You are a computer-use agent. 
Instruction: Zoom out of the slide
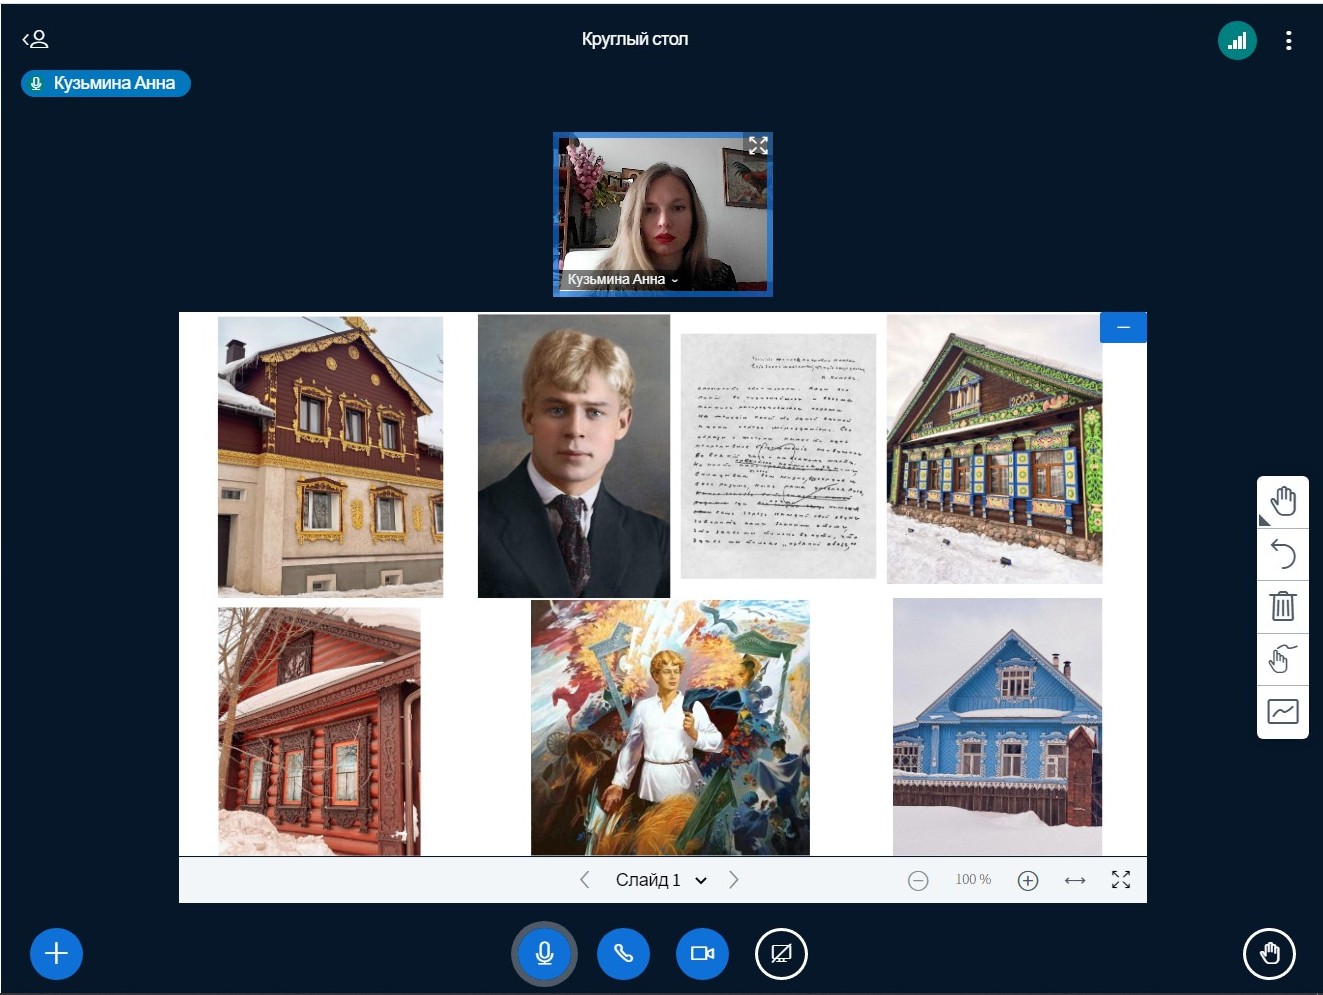pos(918,880)
